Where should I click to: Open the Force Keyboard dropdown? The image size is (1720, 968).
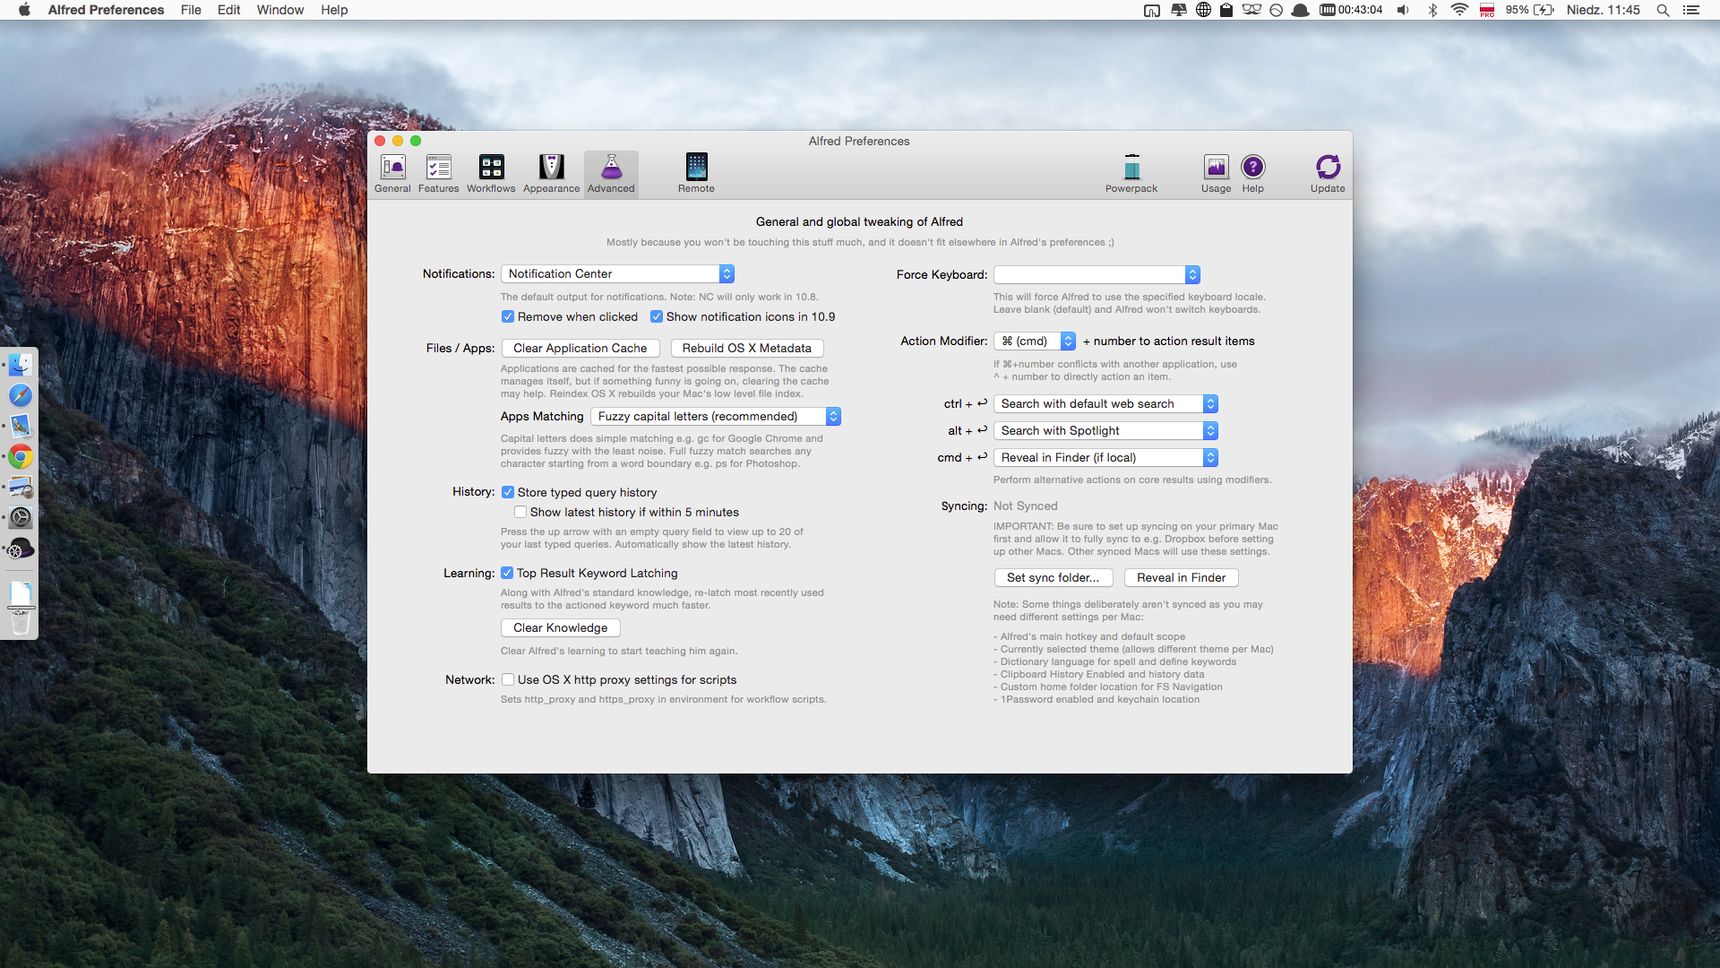(x=1097, y=275)
